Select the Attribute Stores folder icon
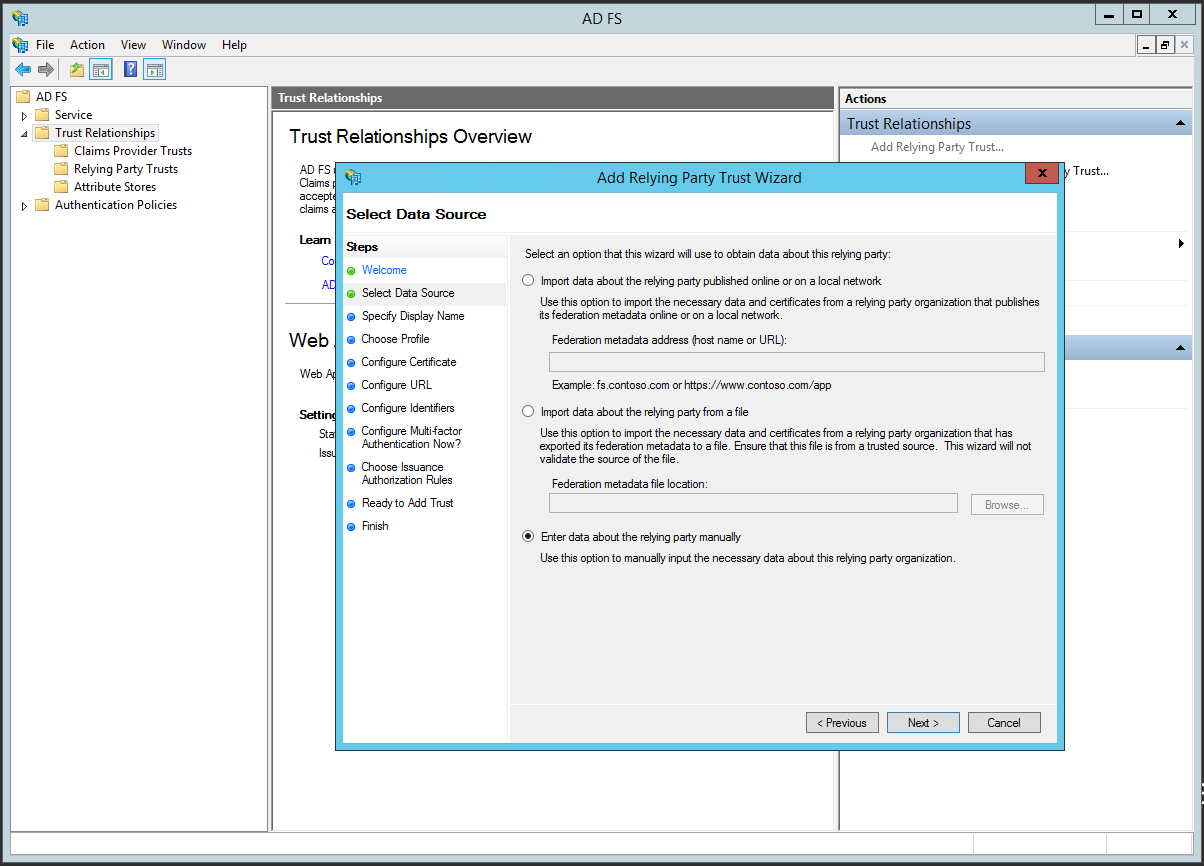 [x=61, y=187]
